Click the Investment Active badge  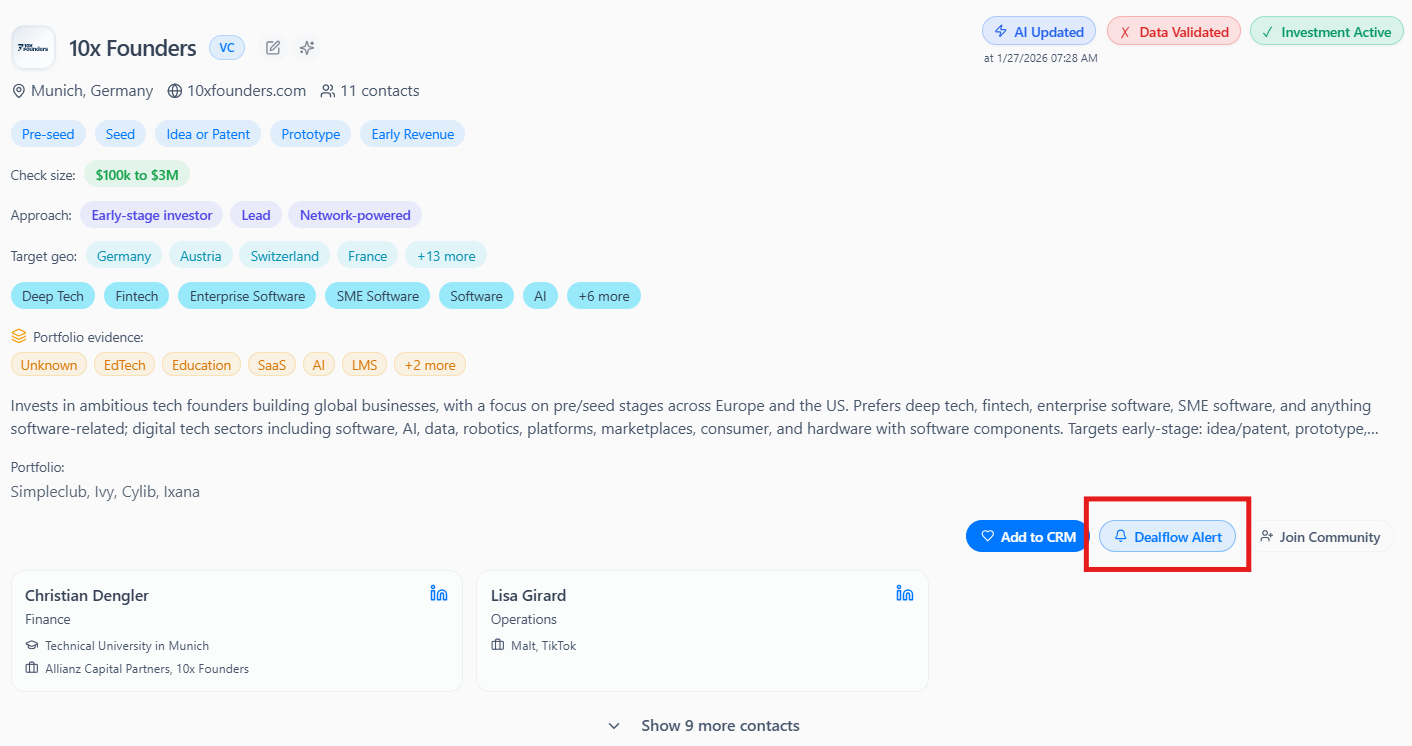coord(1326,32)
